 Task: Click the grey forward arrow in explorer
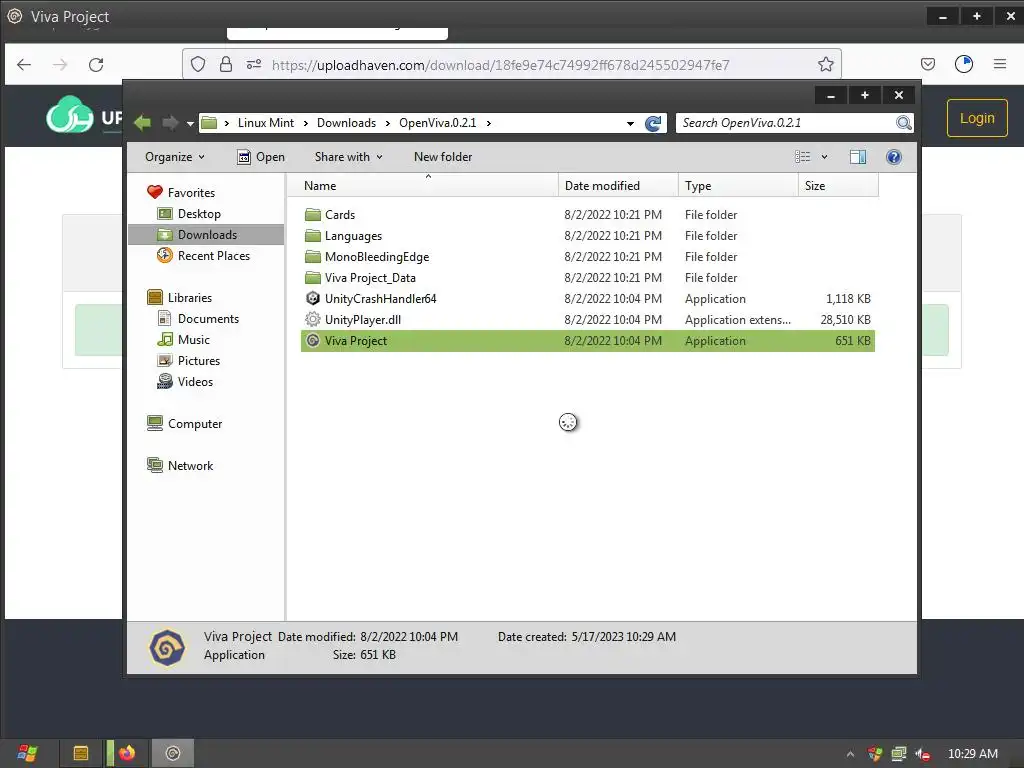pos(170,122)
